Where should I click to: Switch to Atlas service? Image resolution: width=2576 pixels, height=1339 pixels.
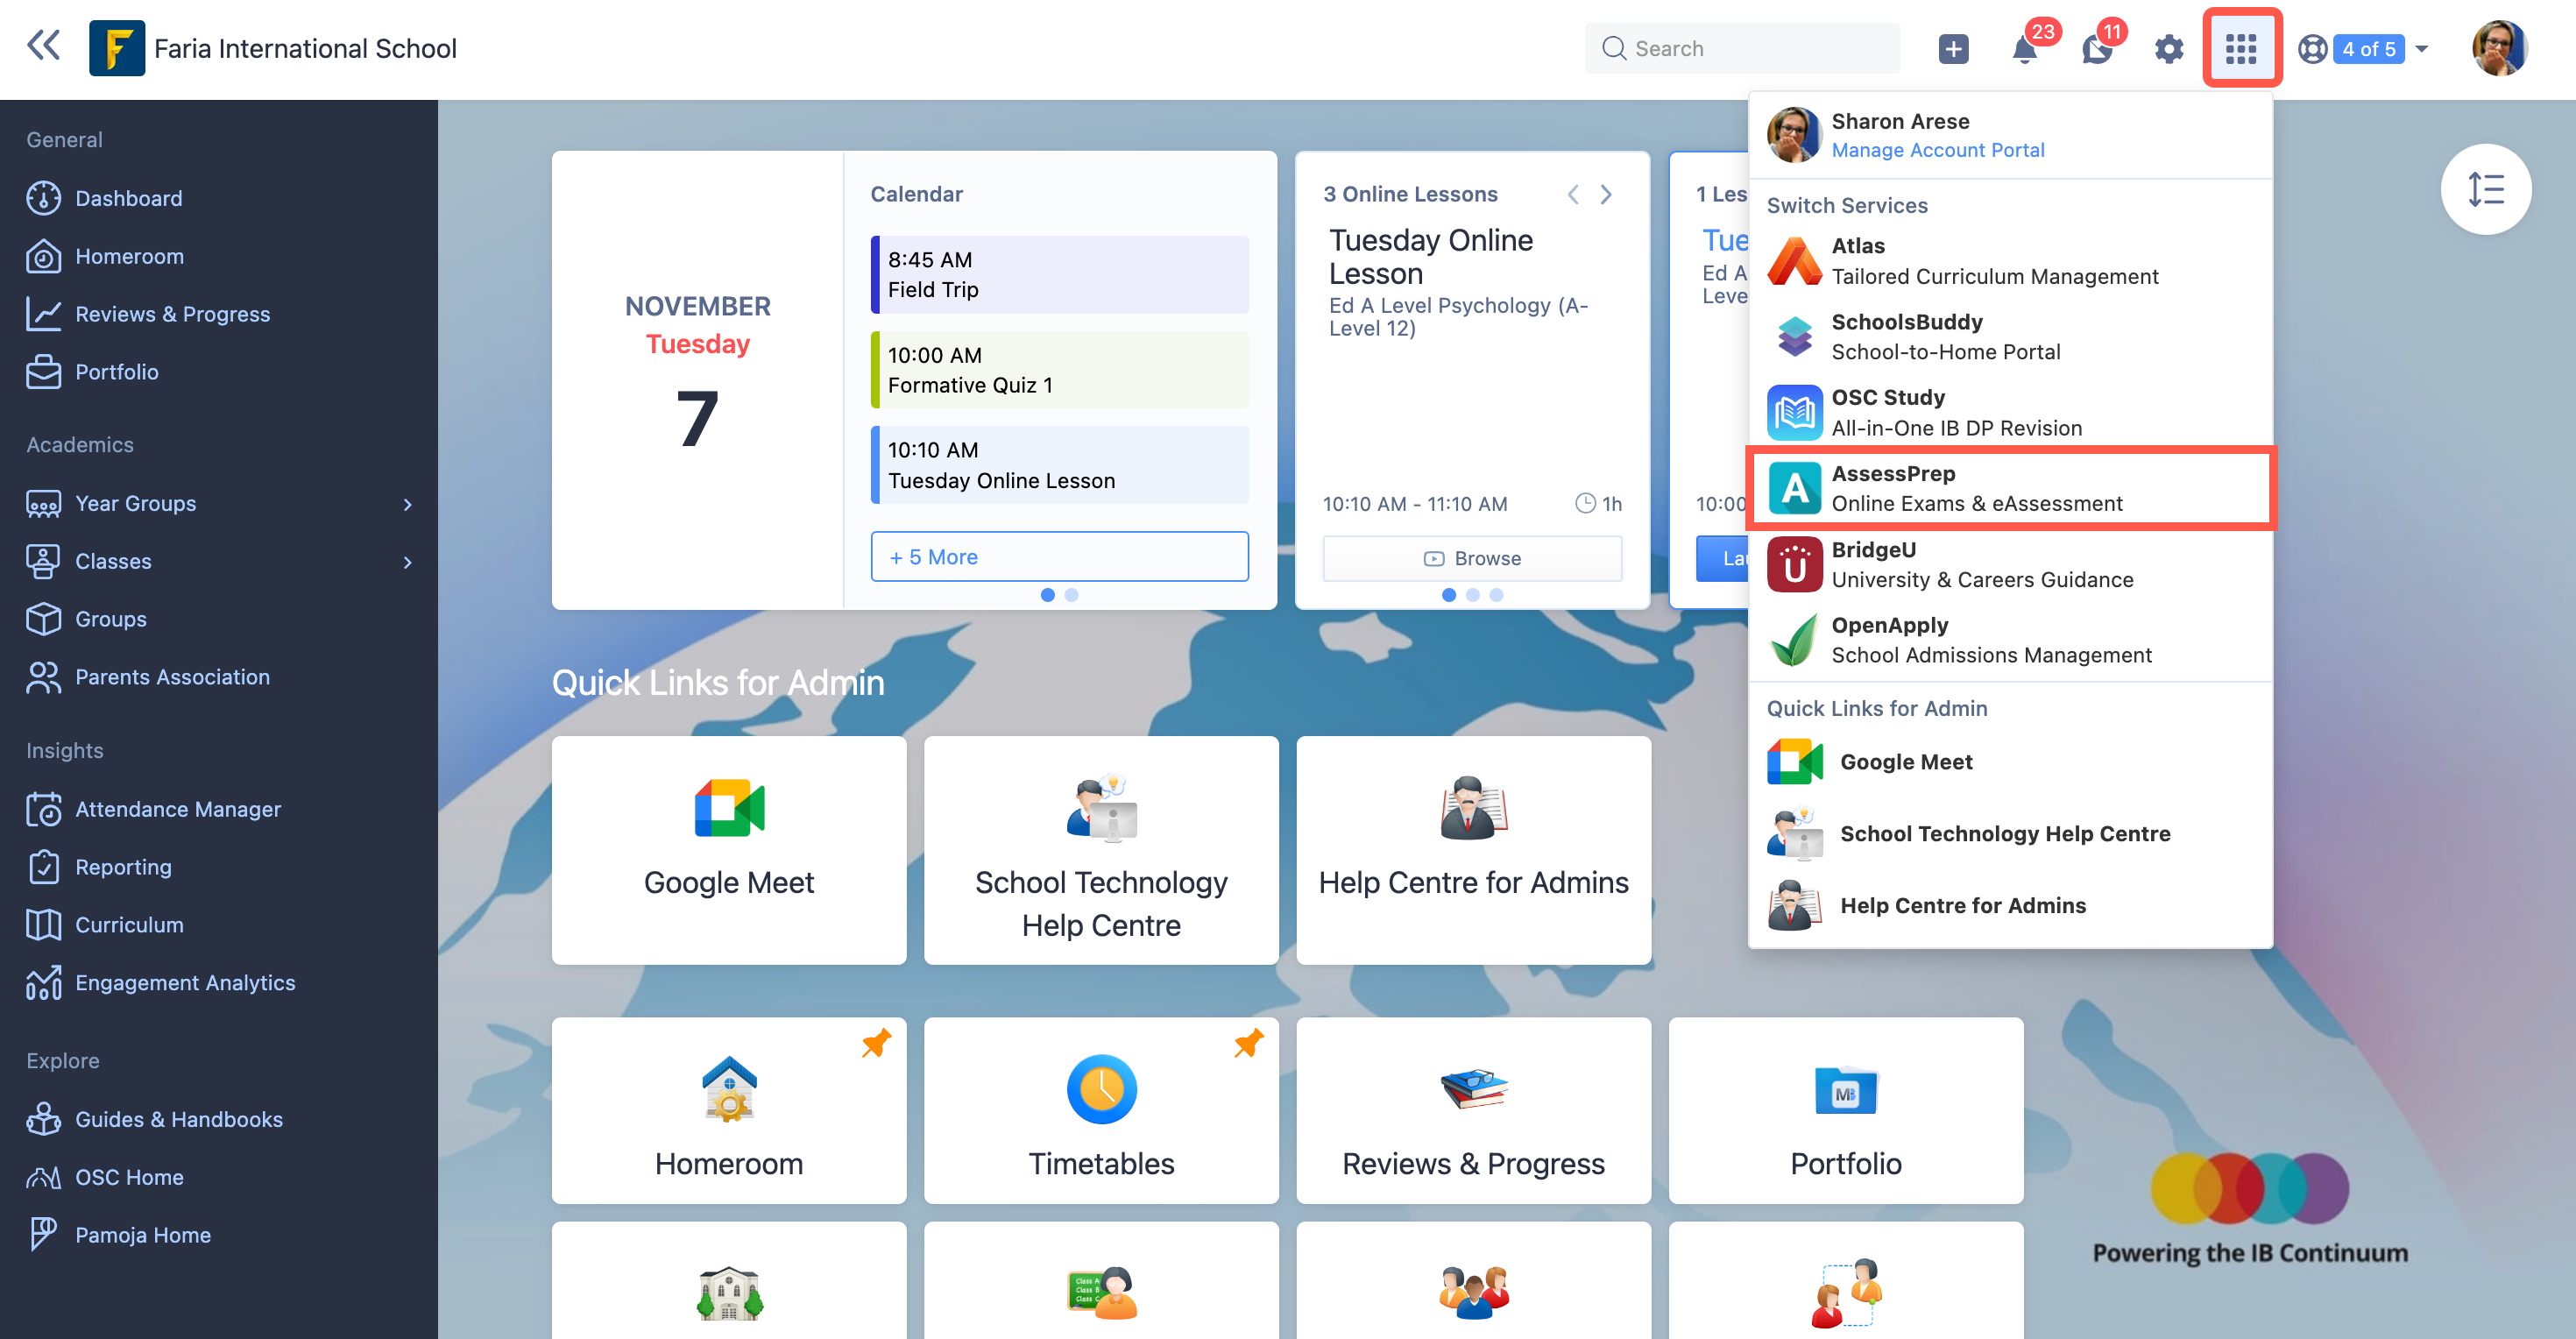point(2010,261)
